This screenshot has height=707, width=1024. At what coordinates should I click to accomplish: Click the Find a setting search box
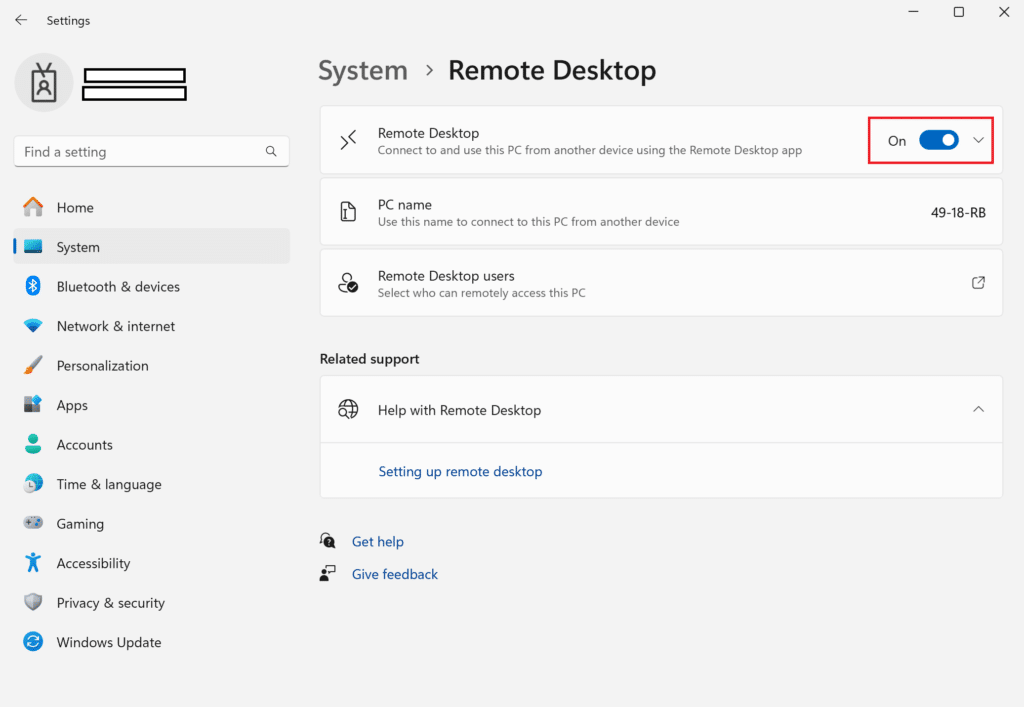tap(150, 151)
